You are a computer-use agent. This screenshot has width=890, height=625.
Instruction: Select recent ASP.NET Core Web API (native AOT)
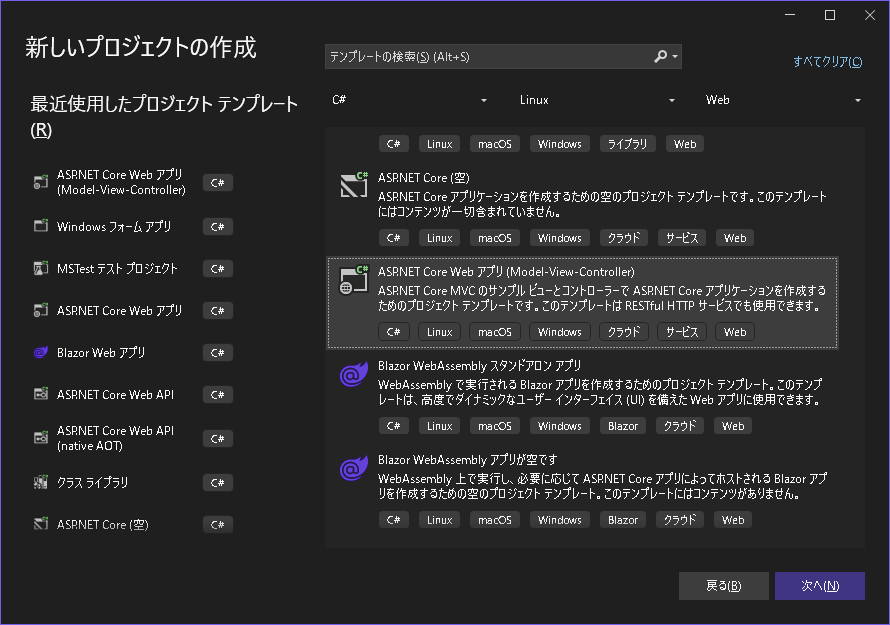(x=133, y=438)
